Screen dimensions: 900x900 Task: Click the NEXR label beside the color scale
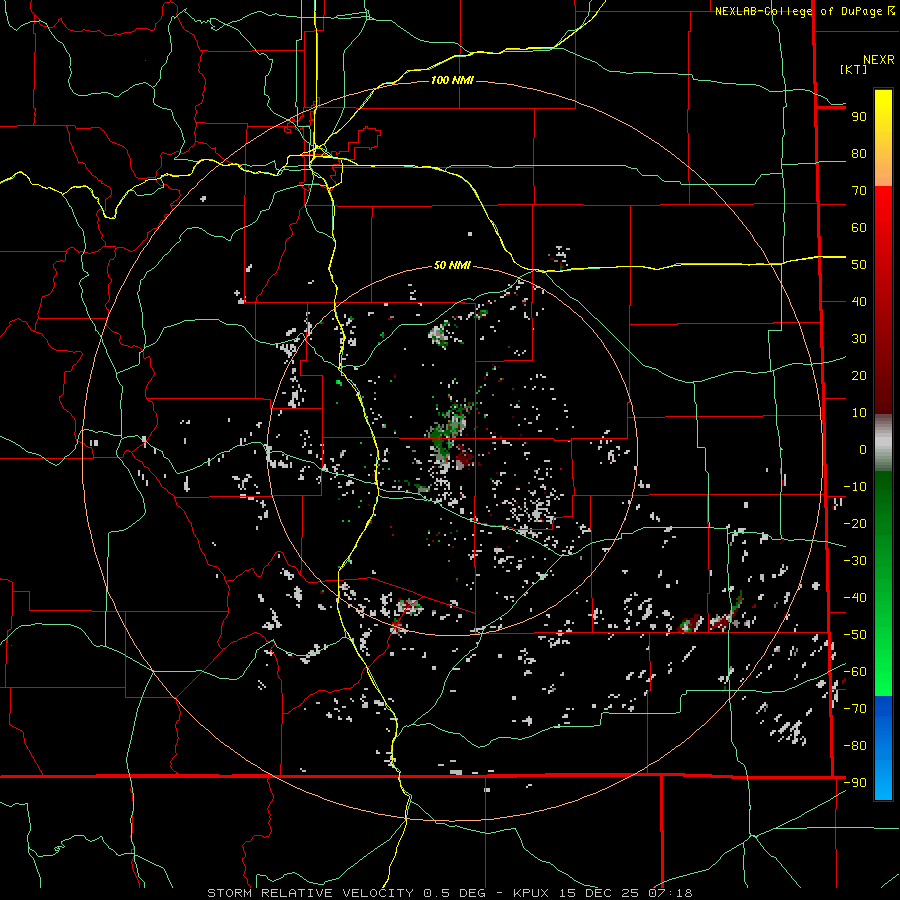(879, 60)
